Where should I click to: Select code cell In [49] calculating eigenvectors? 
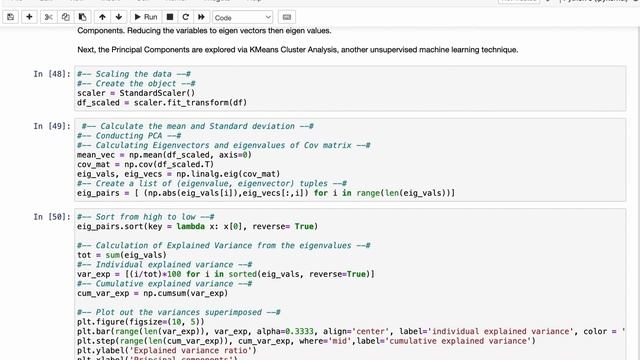[x=350, y=160]
